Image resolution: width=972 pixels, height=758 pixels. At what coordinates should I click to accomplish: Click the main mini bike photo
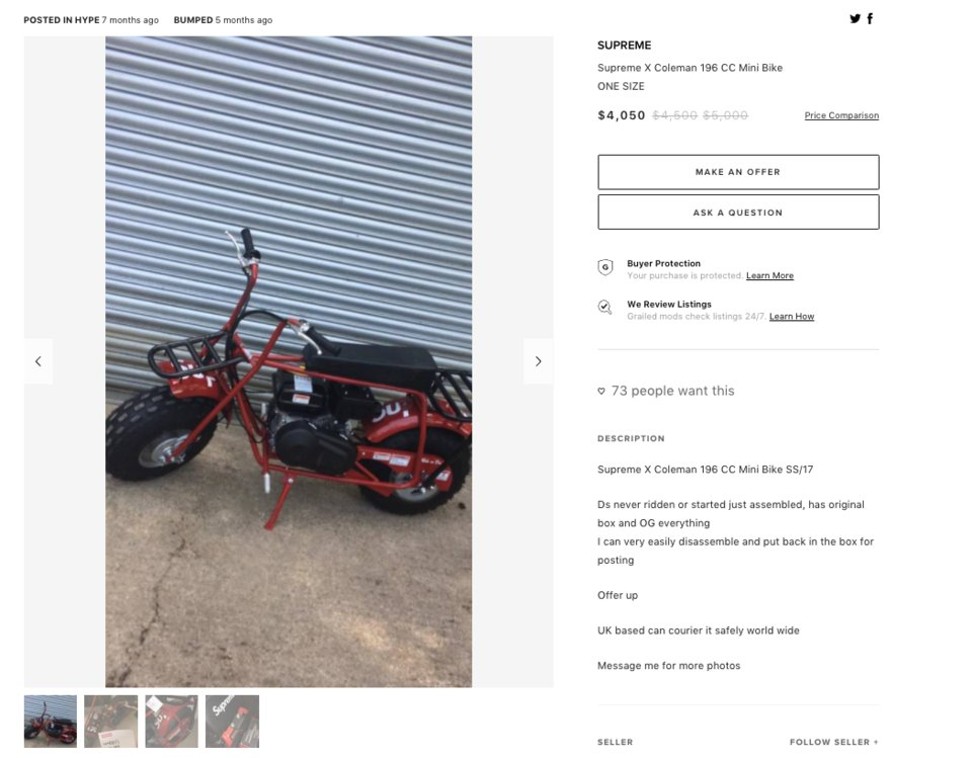click(x=289, y=361)
